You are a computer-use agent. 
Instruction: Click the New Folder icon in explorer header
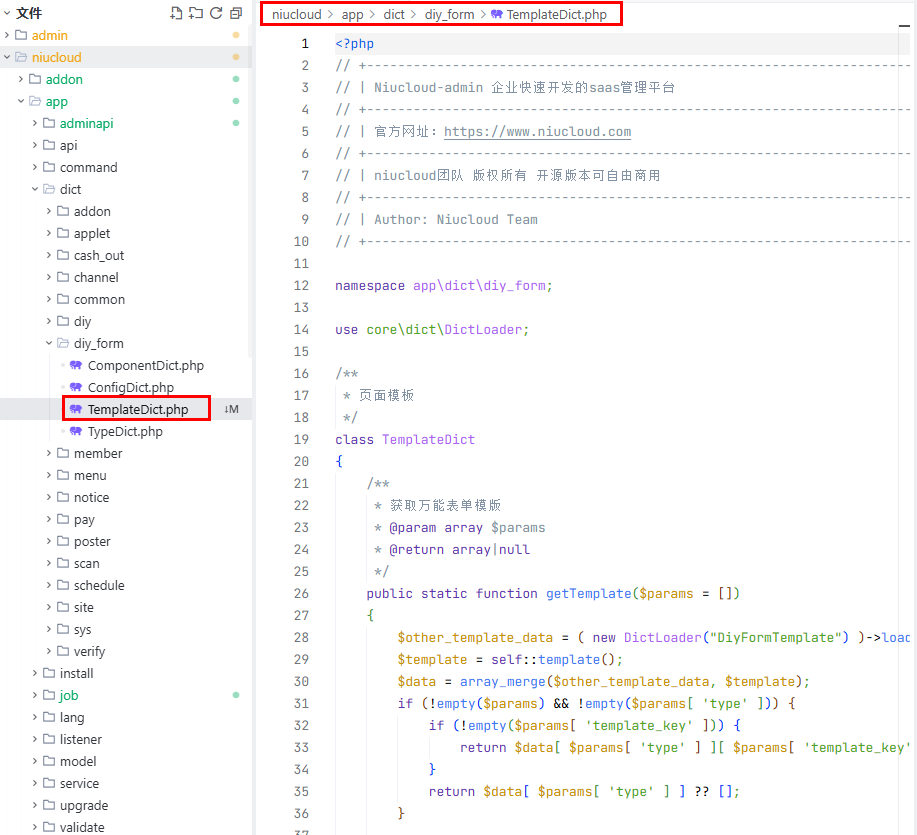tap(196, 13)
